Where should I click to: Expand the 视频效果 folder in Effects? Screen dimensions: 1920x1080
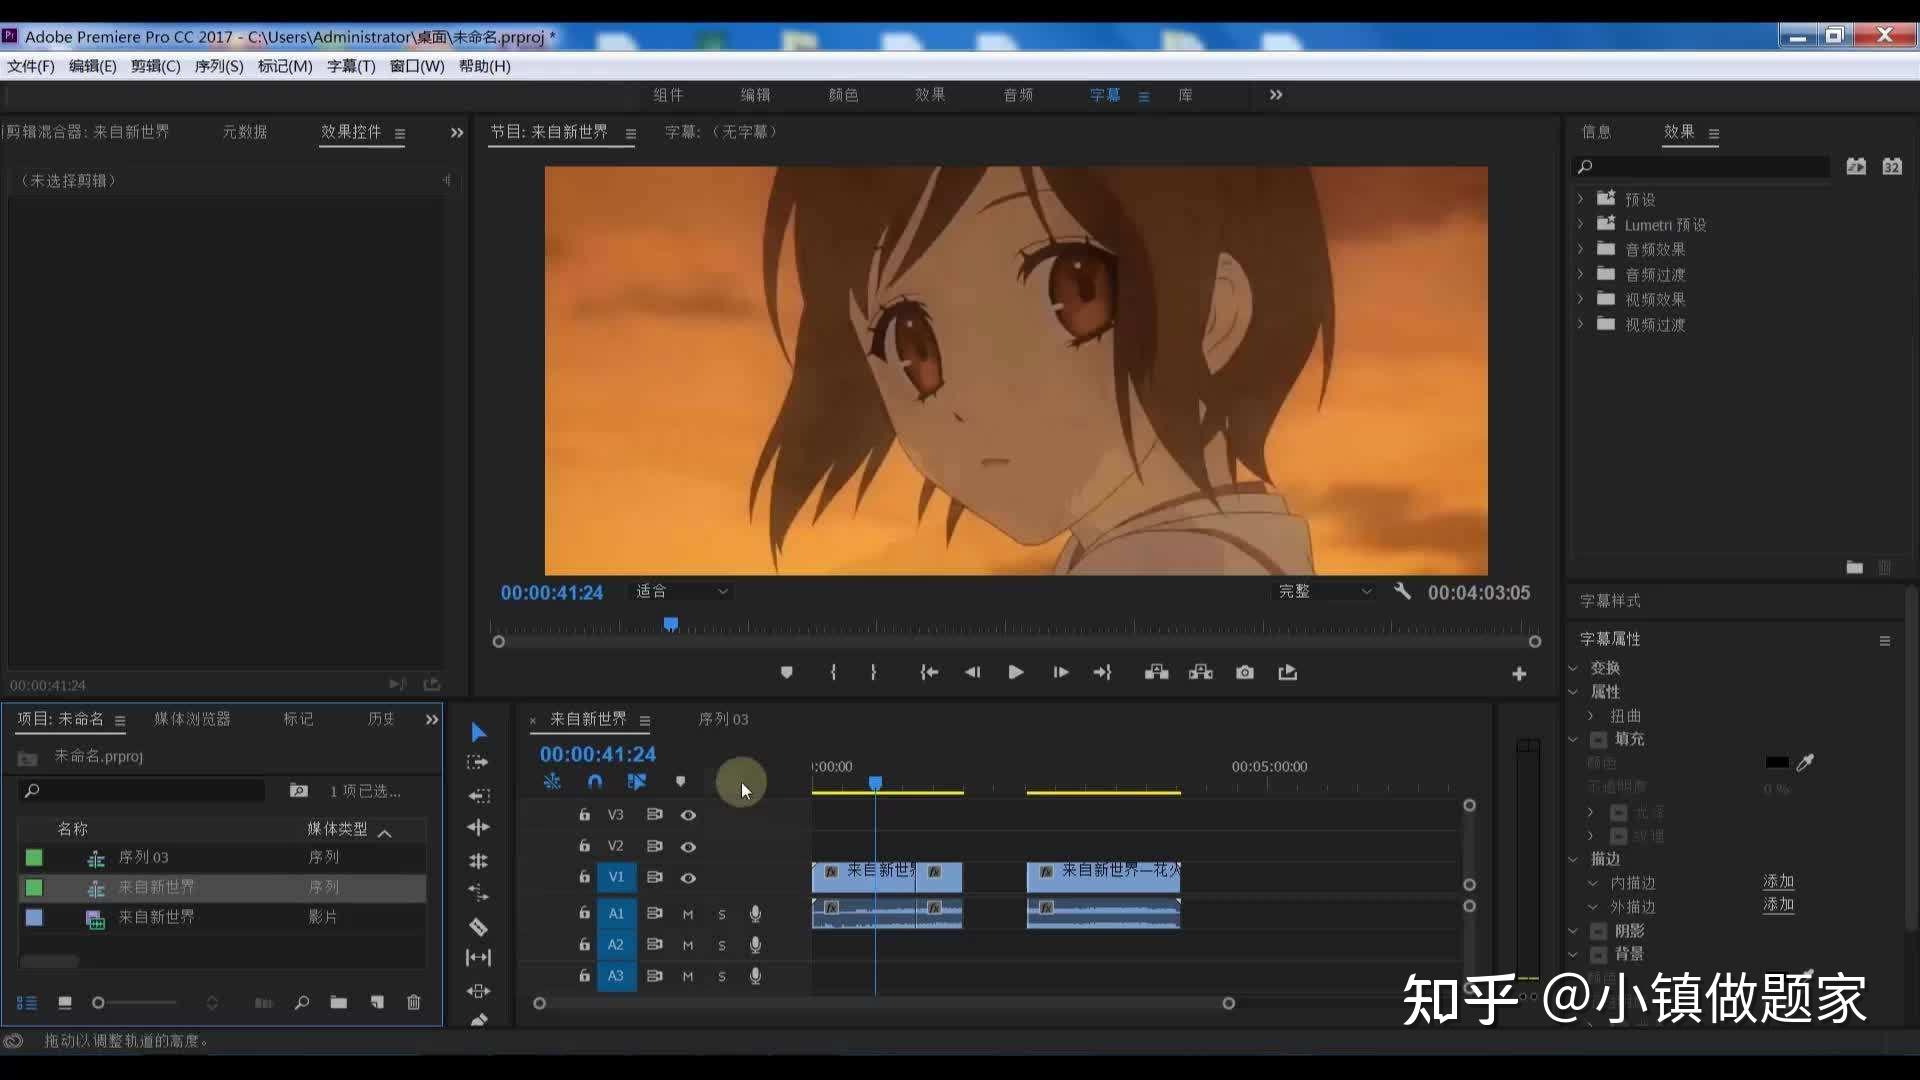click(x=1580, y=299)
